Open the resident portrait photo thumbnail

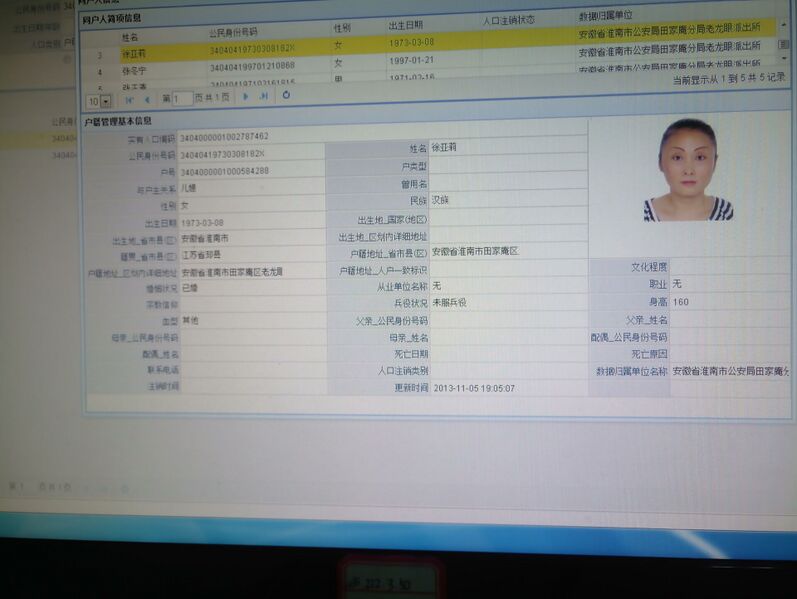pos(689,170)
